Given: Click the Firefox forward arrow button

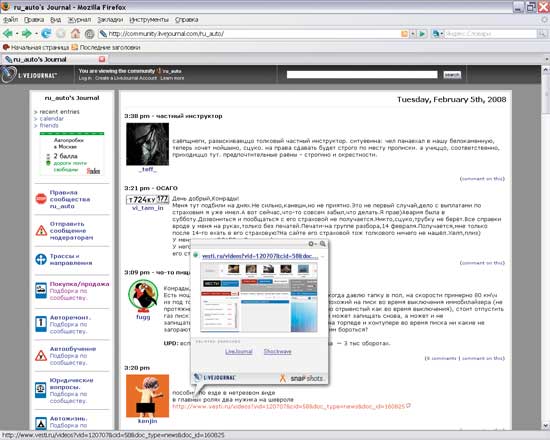Looking at the screenshot, I should (27, 34).
